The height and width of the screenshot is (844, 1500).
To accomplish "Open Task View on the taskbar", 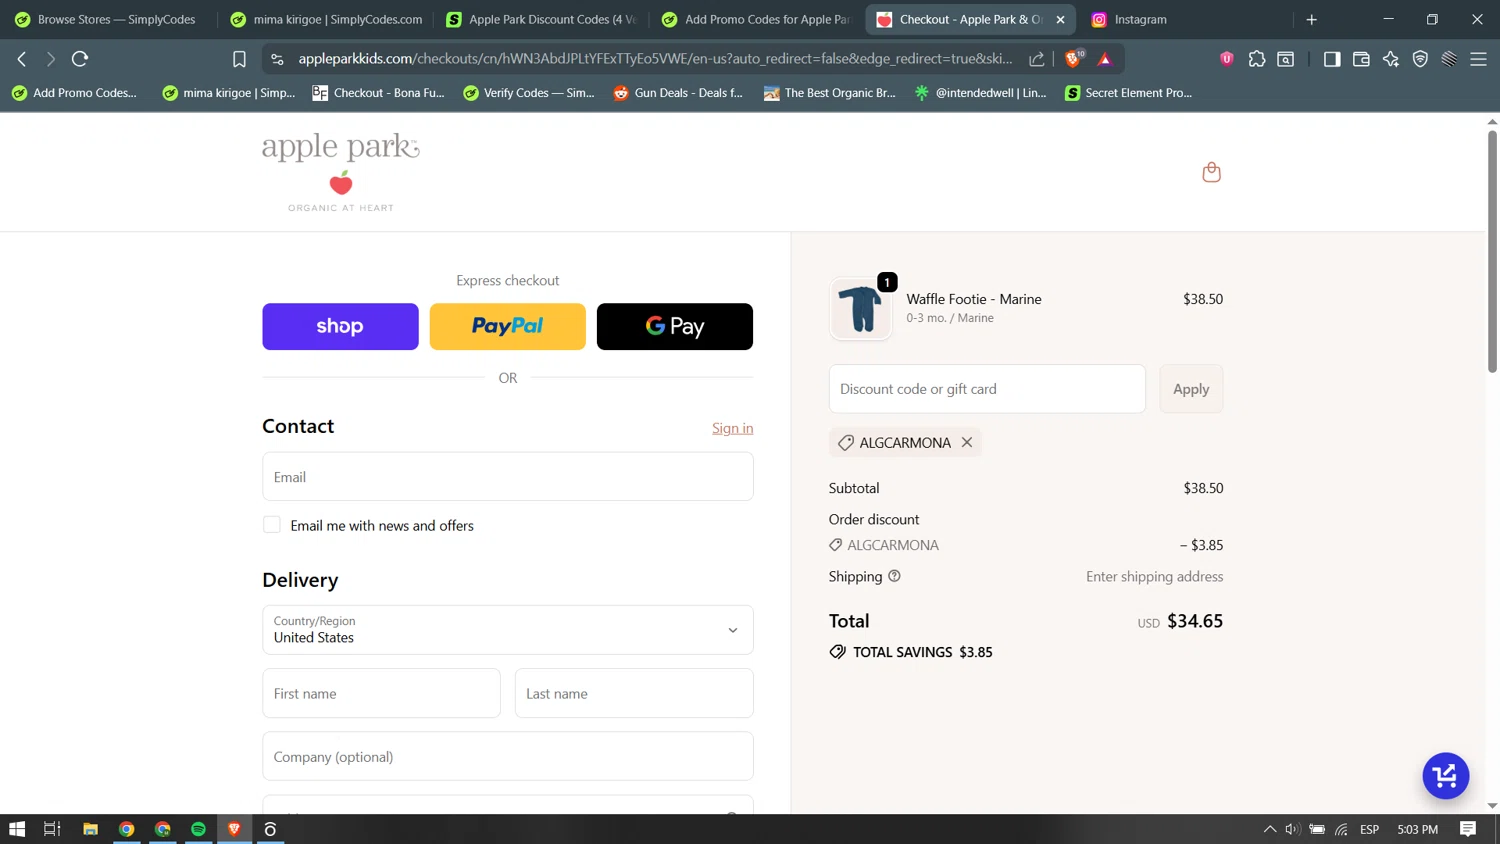I will (x=52, y=829).
